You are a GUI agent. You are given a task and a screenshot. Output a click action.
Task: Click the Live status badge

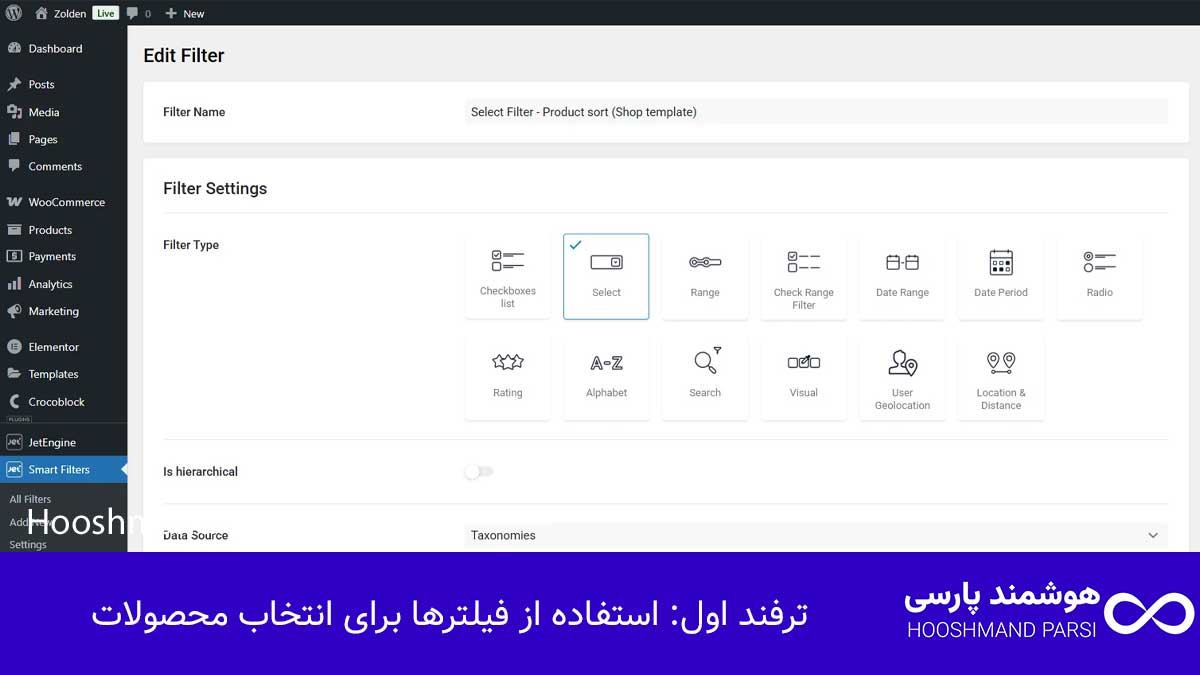coord(105,13)
